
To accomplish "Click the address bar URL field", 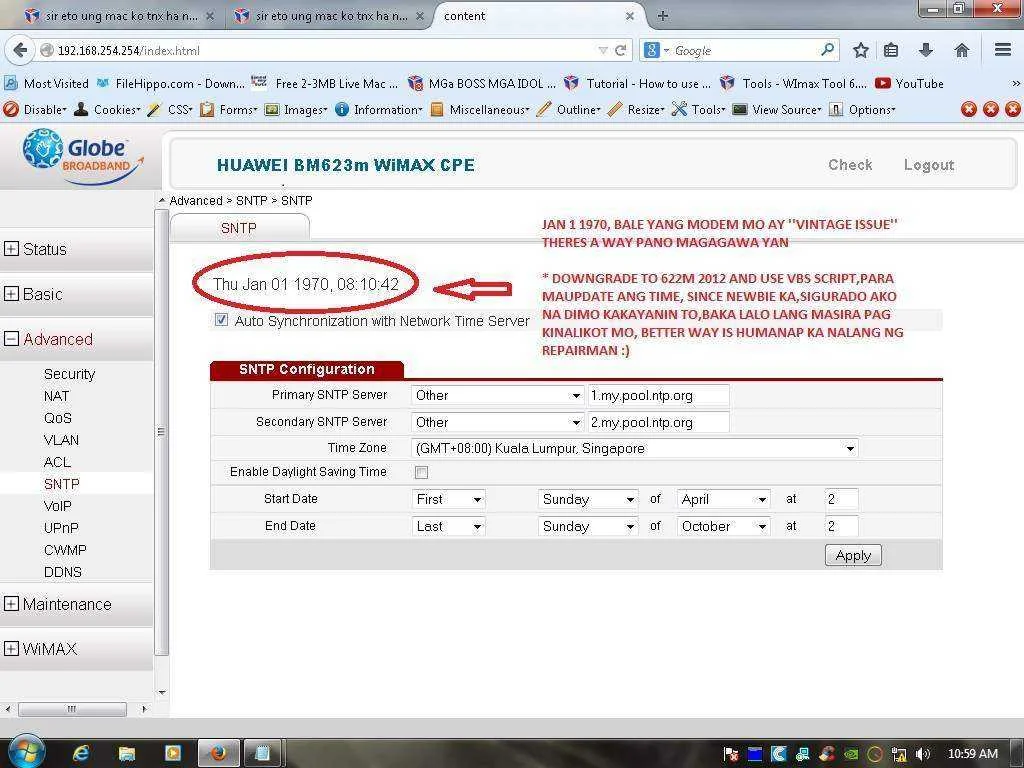I will [x=320, y=50].
